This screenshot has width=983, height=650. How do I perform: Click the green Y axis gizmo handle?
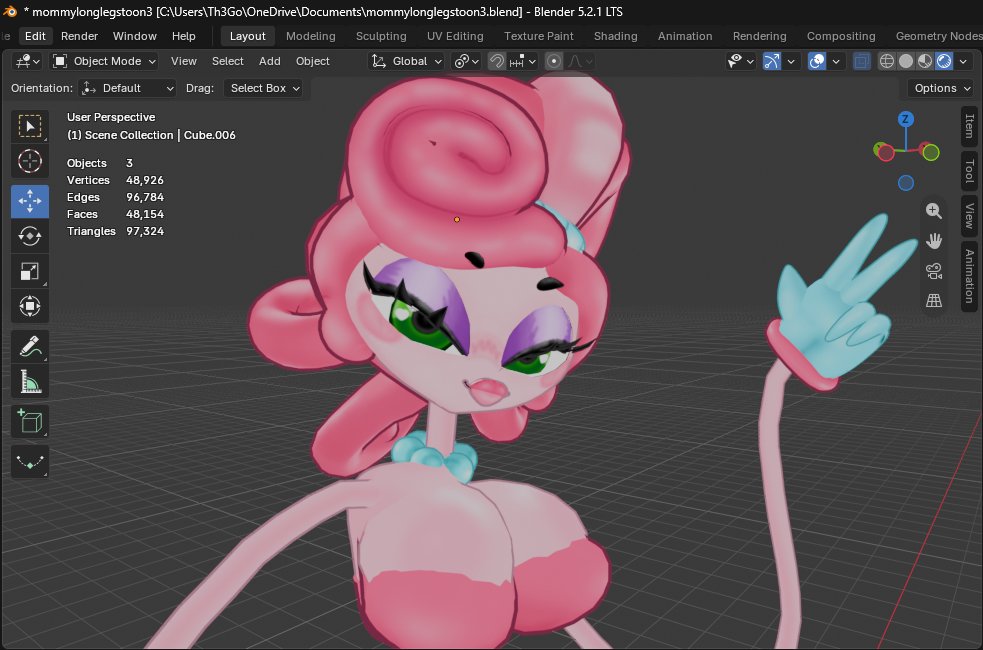click(x=931, y=152)
